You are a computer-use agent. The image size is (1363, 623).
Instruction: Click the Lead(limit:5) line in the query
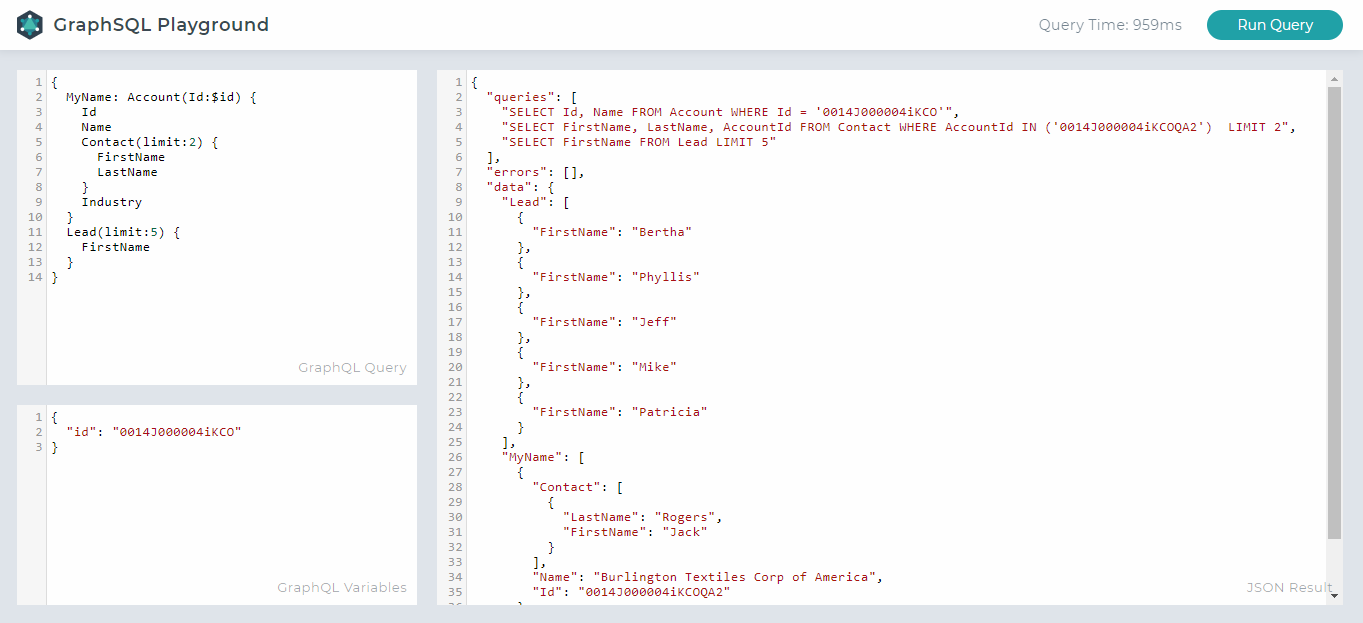120,231
